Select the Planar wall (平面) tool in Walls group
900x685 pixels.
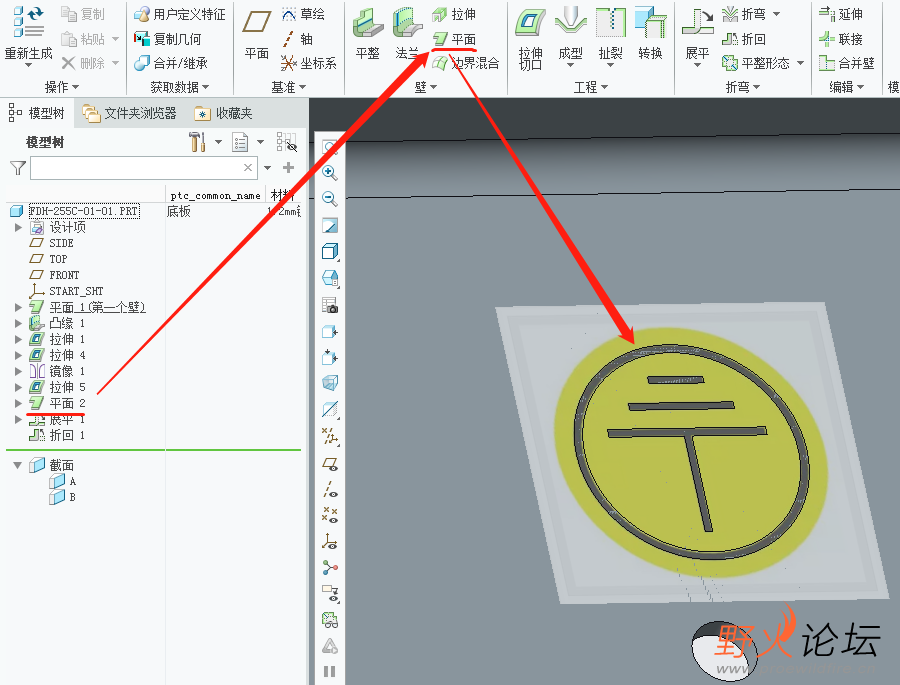454,39
